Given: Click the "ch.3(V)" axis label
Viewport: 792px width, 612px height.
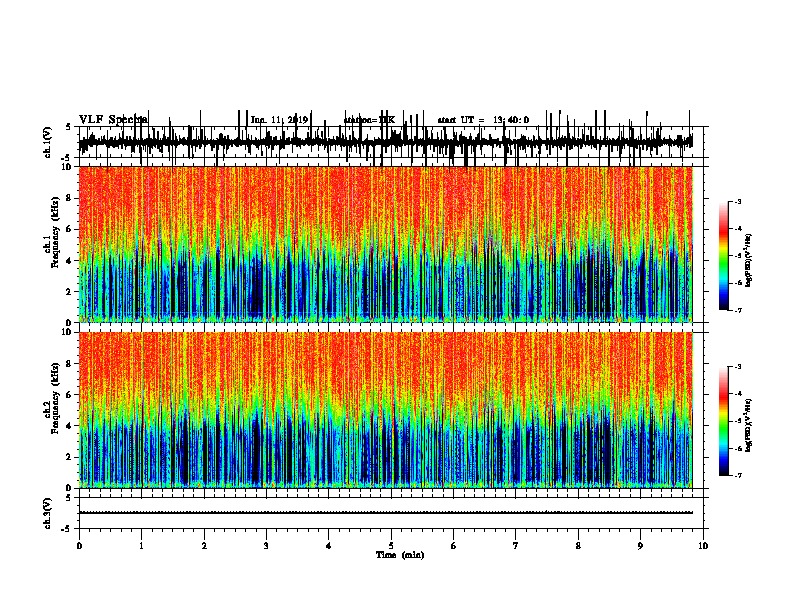Looking at the screenshot, I should tap(47, 513).
